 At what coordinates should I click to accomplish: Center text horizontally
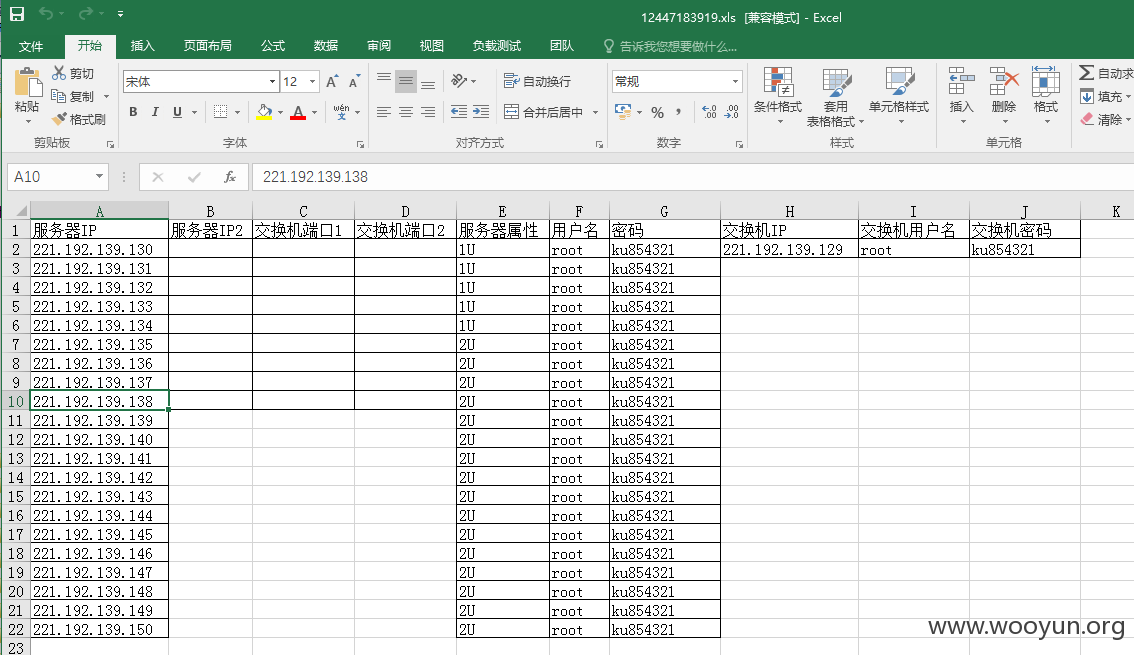tap(406, 112)
